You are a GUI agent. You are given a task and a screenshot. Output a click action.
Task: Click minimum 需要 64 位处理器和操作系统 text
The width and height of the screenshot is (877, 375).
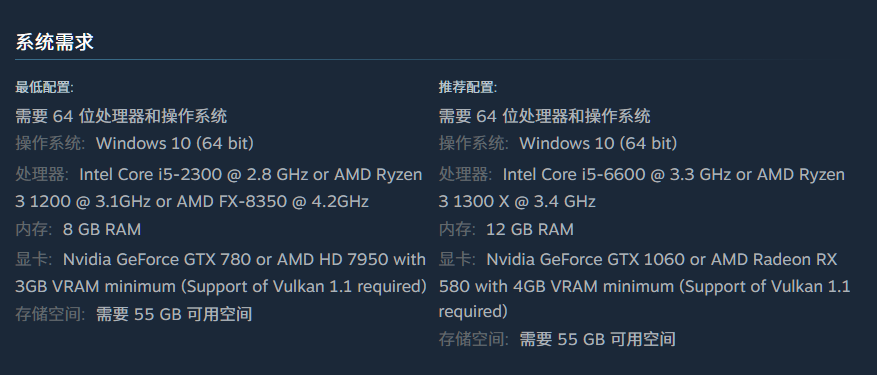click(121, 116)
